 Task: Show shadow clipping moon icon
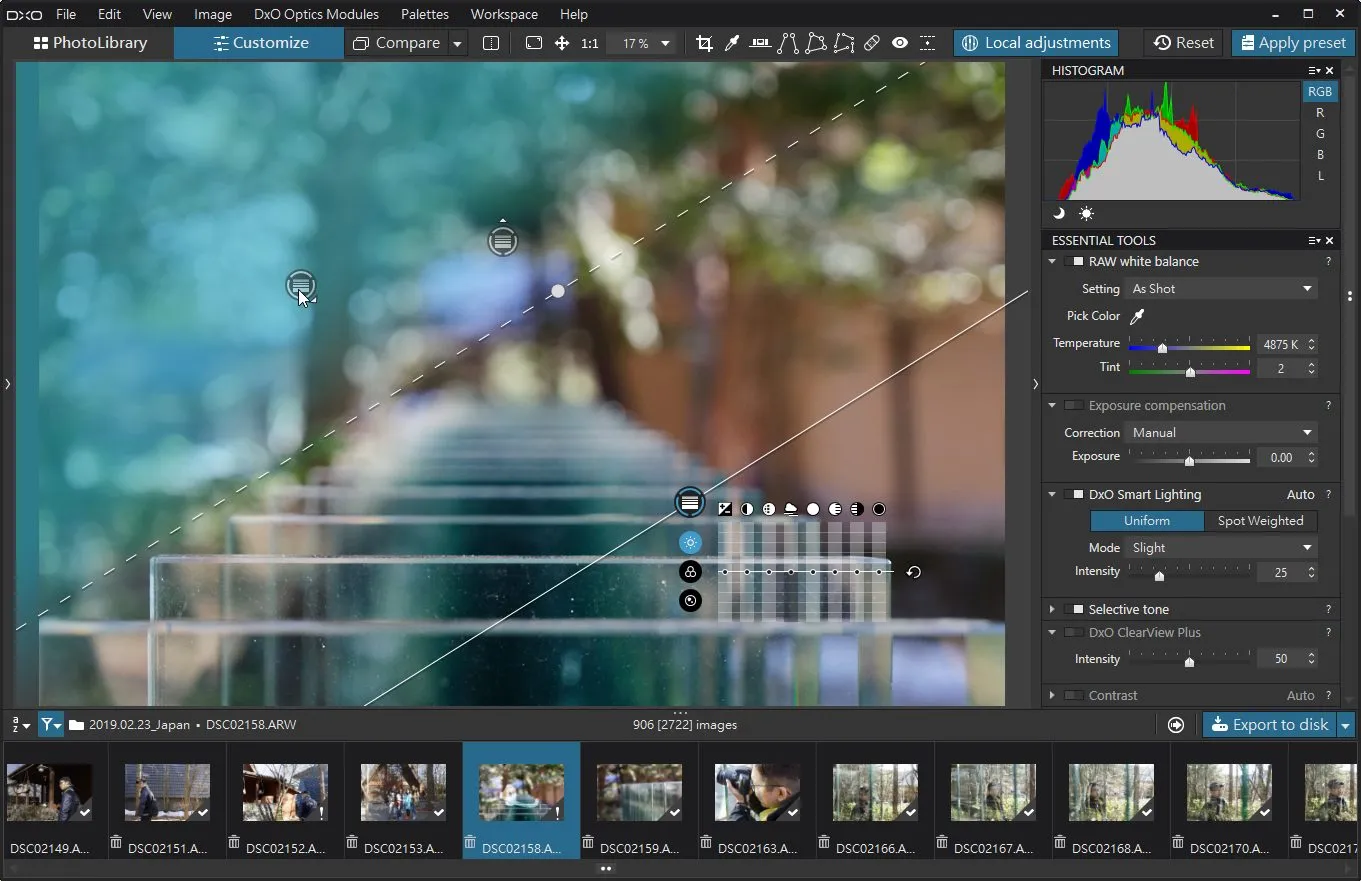pyautogui.click(x=1059, y=213)
